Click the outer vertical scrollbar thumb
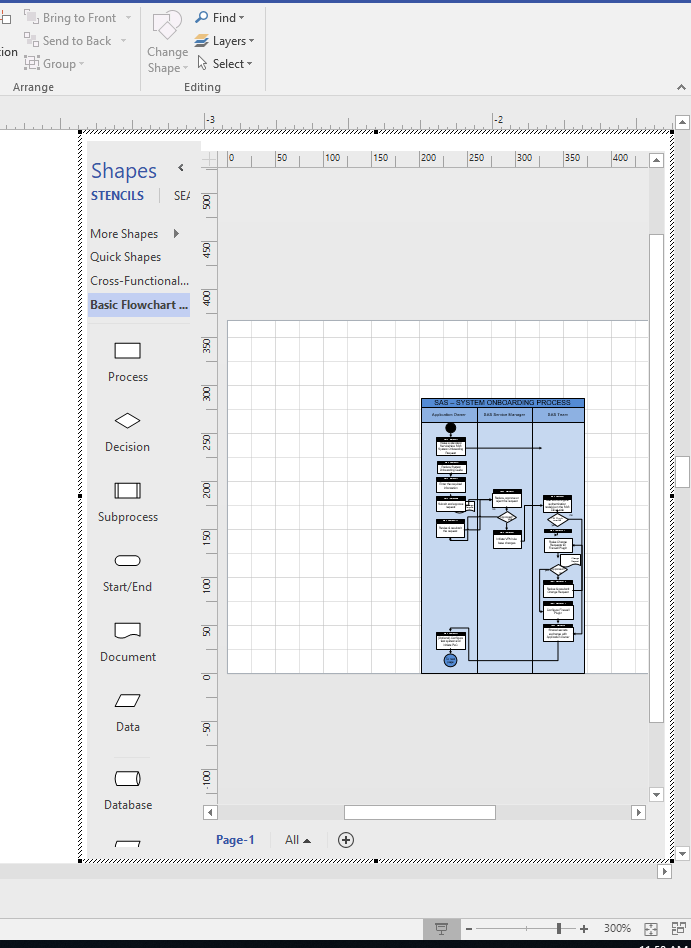691x948 pixels. pos(683,472)
